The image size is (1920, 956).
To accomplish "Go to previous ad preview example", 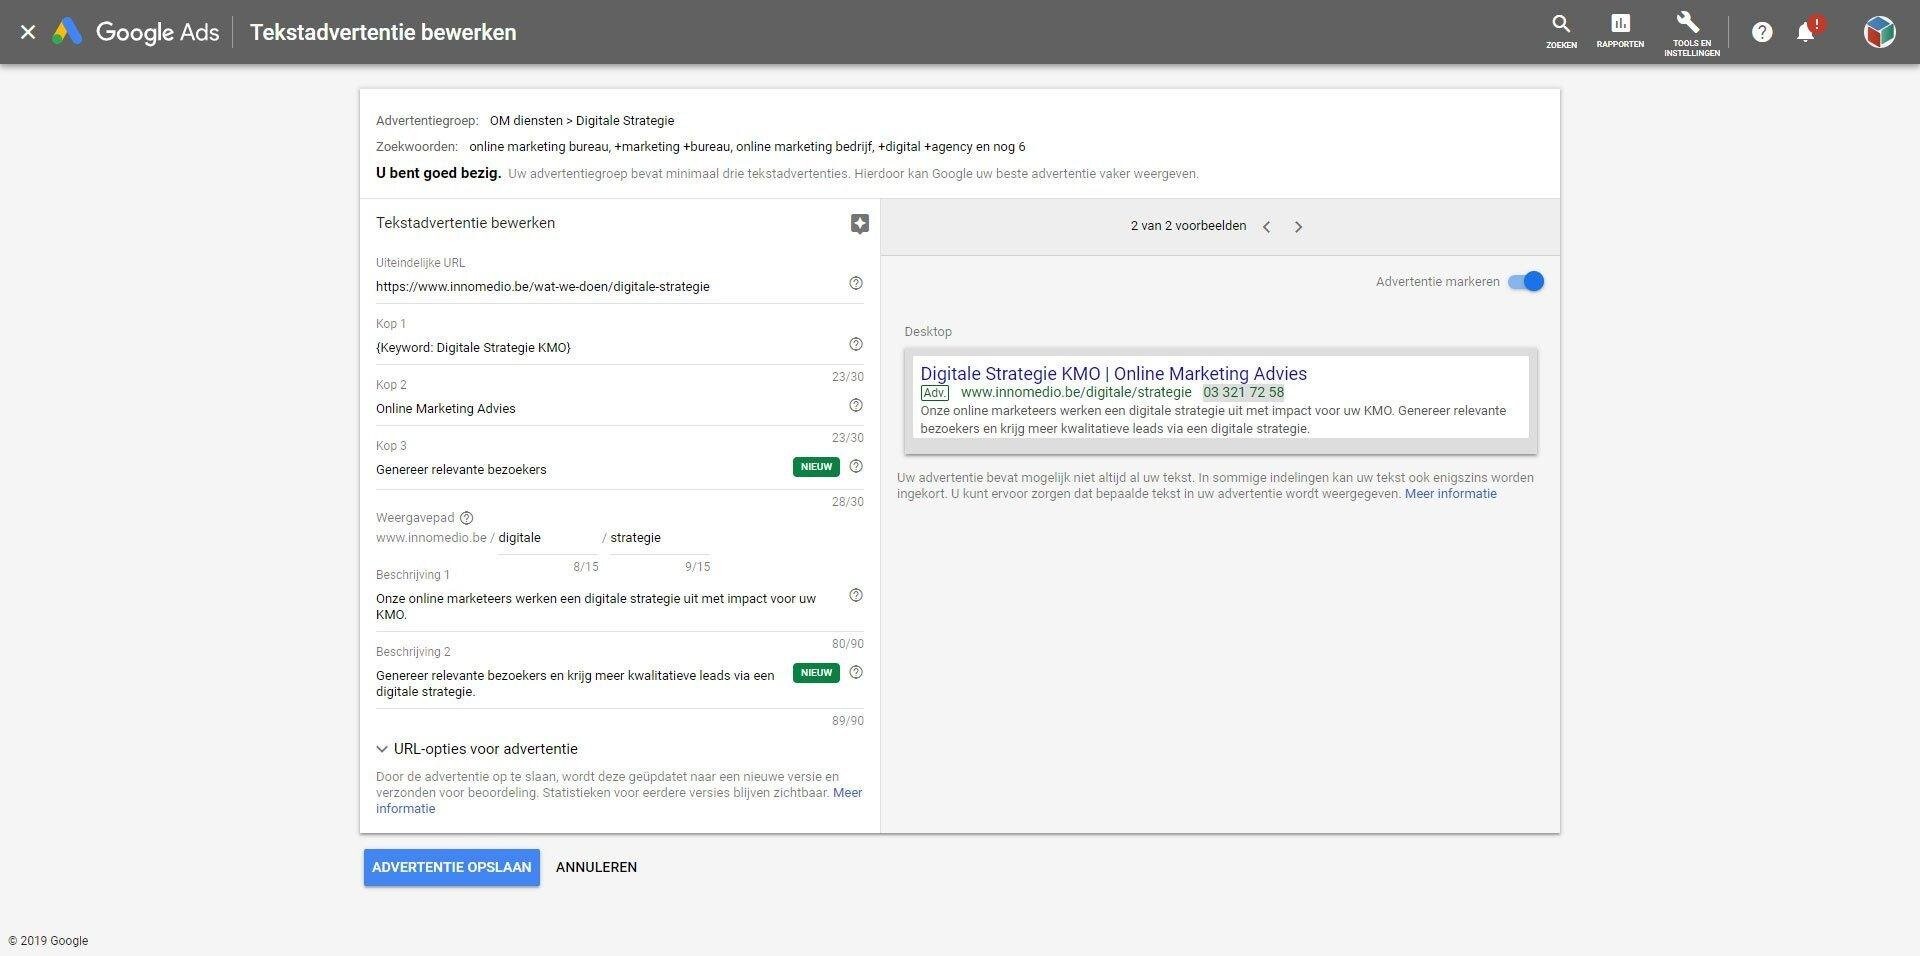I will [x=1267, y=227].
